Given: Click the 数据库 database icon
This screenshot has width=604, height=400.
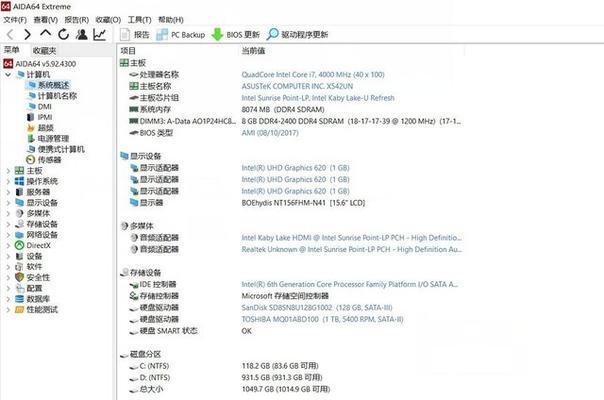Looking at the screenshot, I should 19,299.
